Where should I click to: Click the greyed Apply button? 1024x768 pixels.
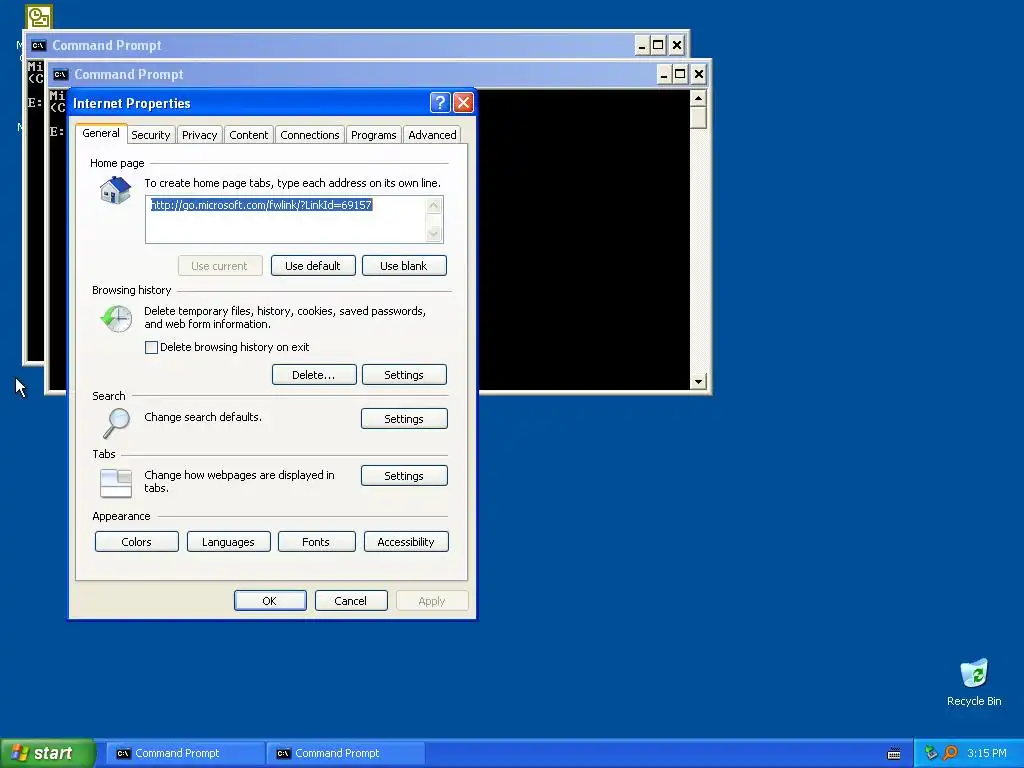click(x=432, y=601)
